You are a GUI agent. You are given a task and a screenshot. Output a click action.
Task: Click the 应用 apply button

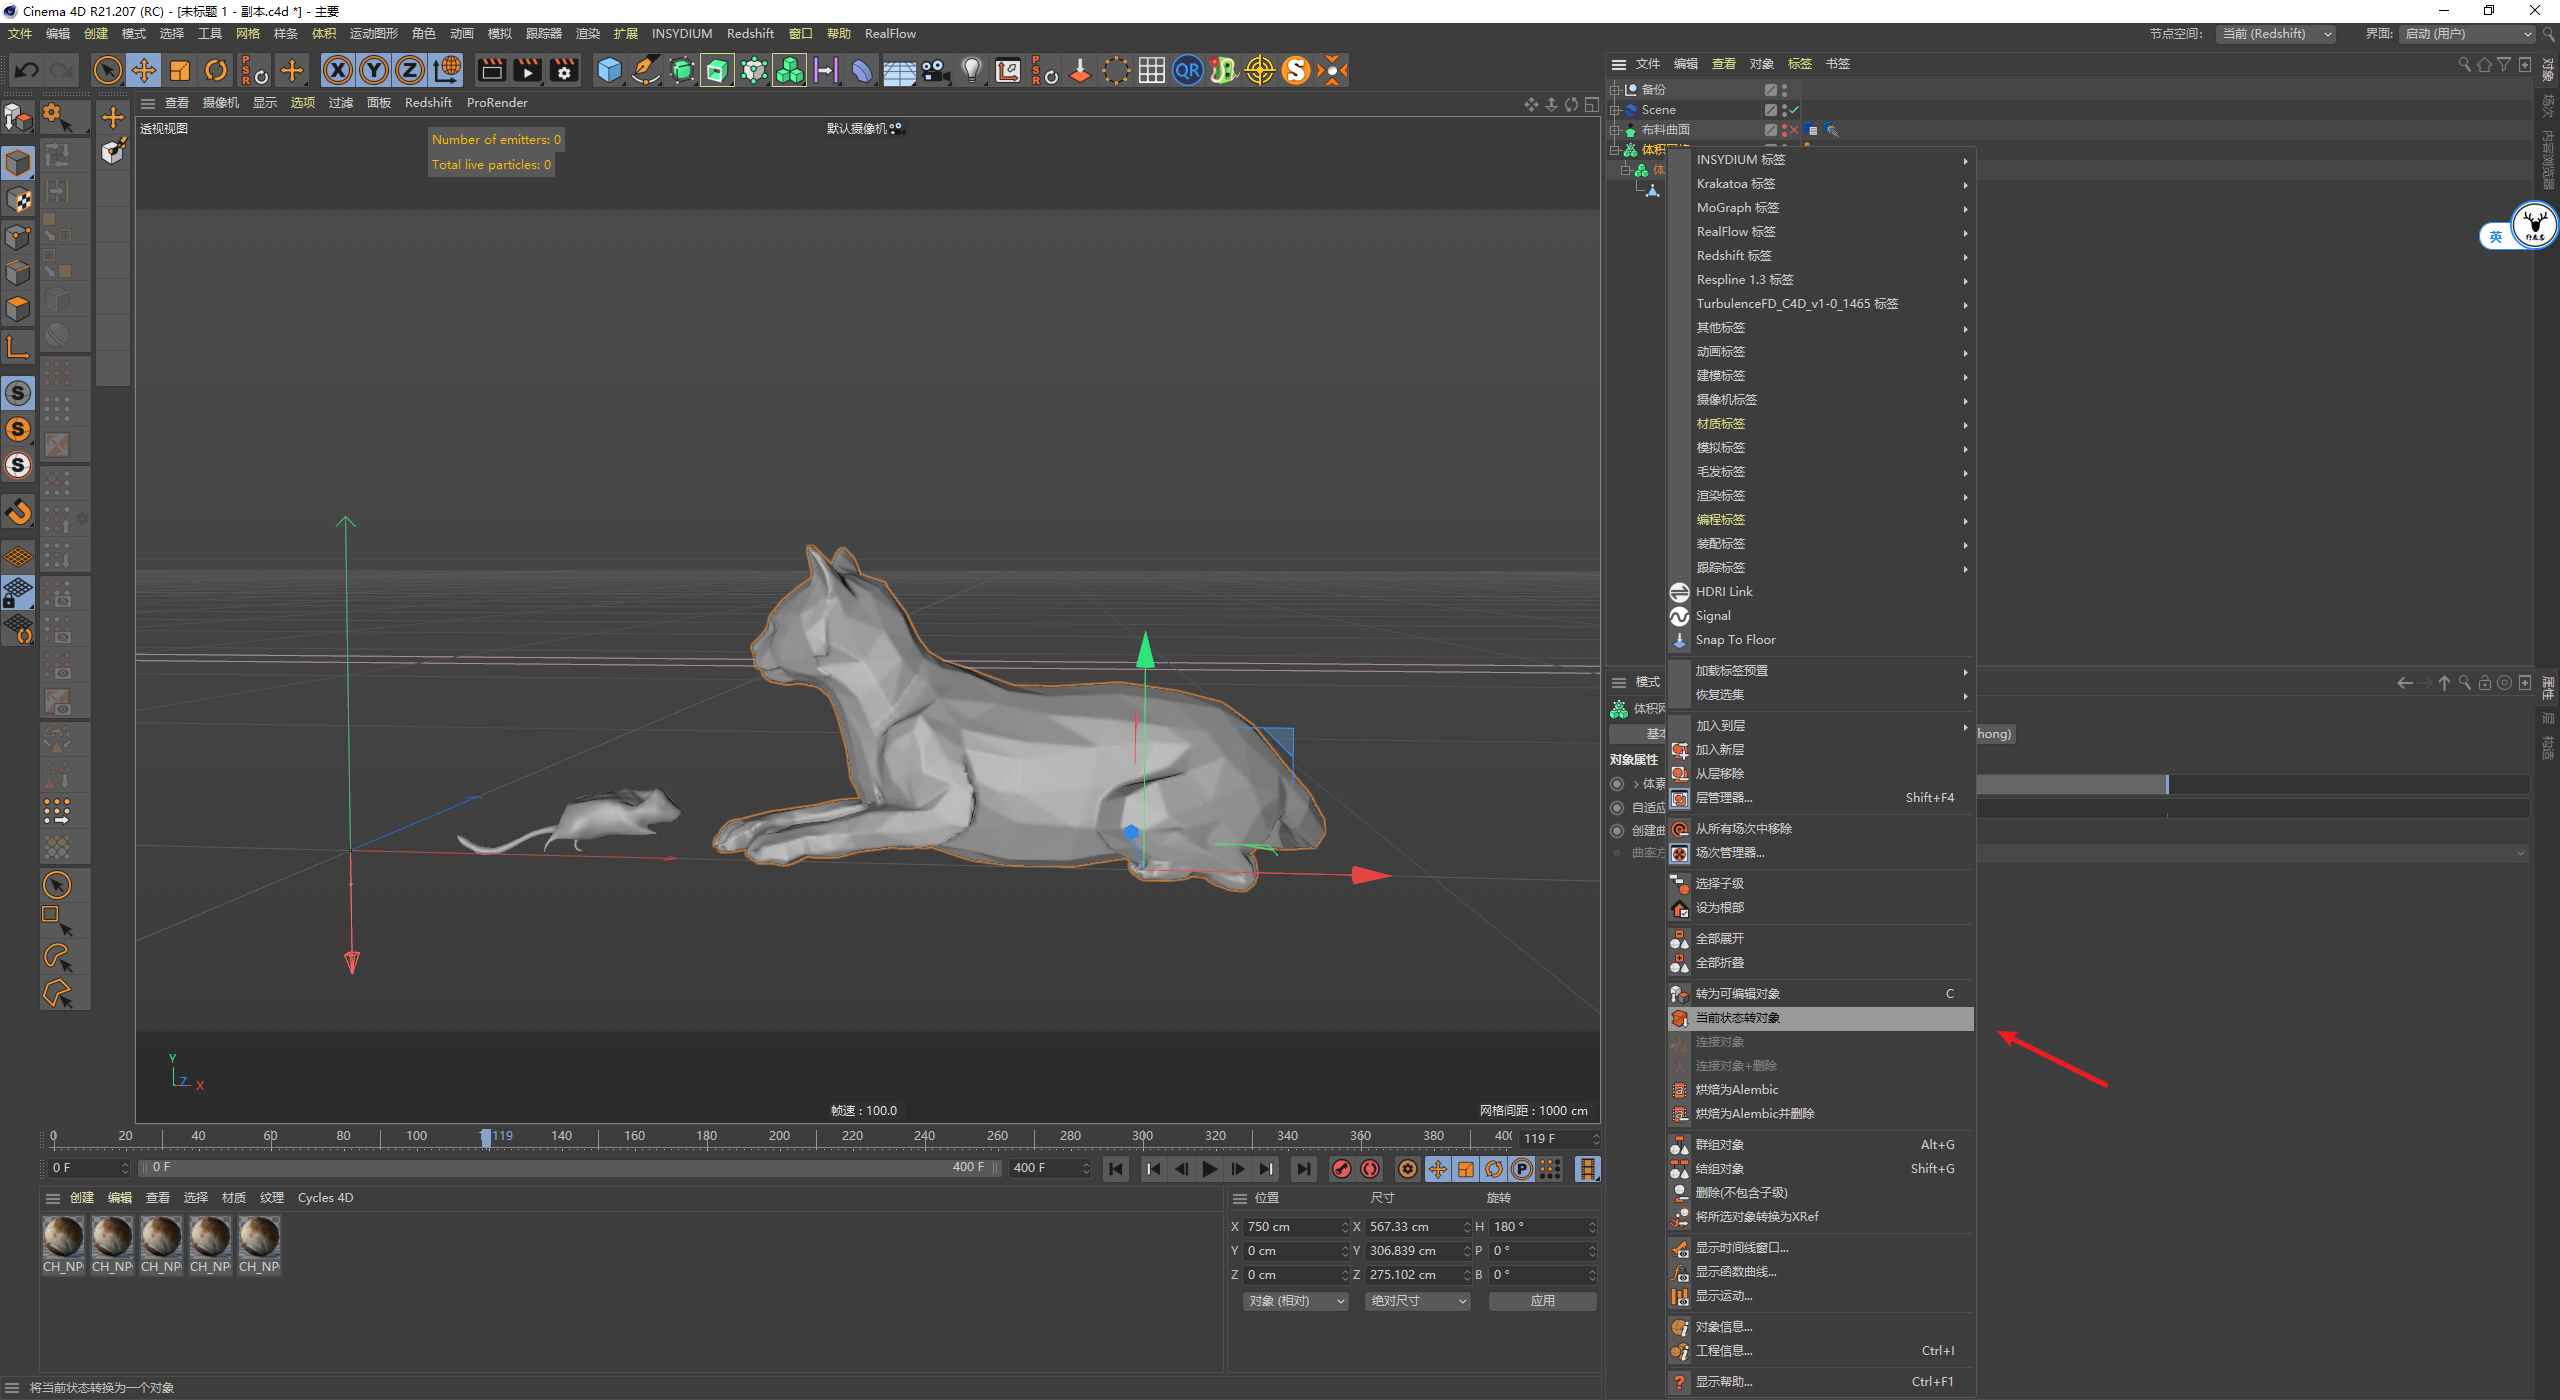1542,1301
